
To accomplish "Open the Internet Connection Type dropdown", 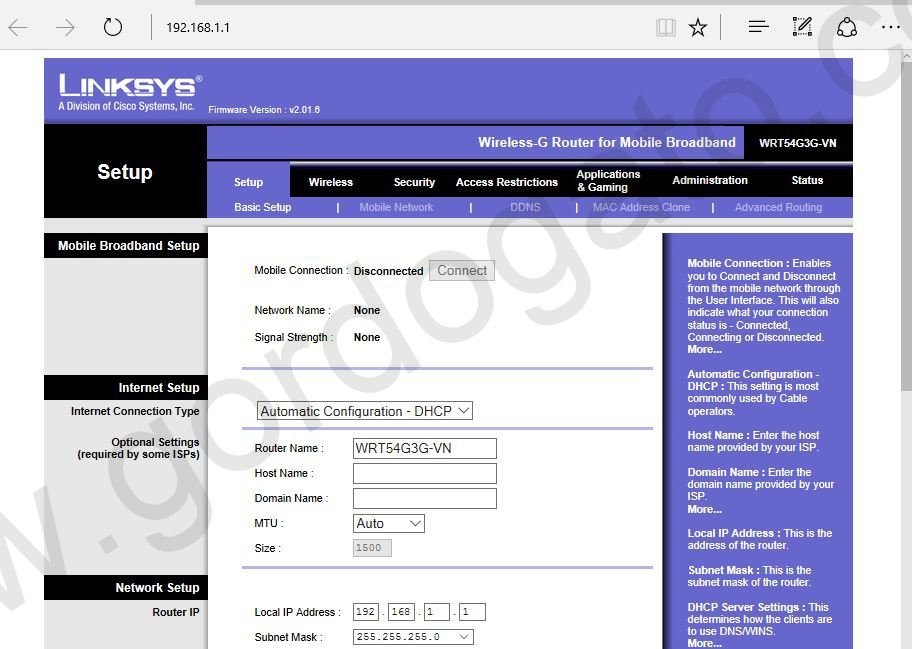I will [364, 410].
